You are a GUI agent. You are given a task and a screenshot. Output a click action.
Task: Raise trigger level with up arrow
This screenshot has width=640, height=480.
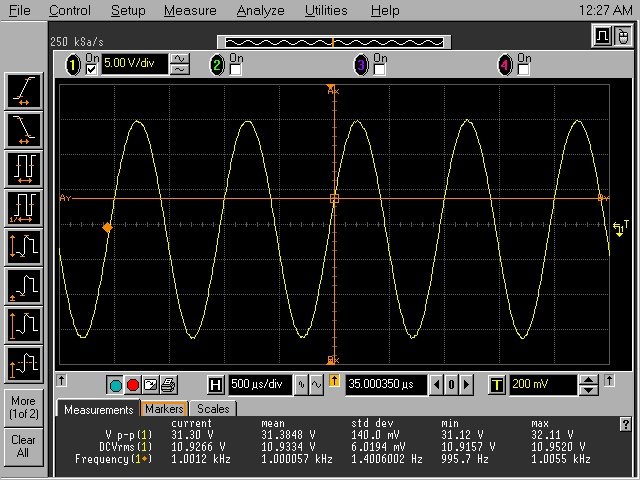point(588,380)
